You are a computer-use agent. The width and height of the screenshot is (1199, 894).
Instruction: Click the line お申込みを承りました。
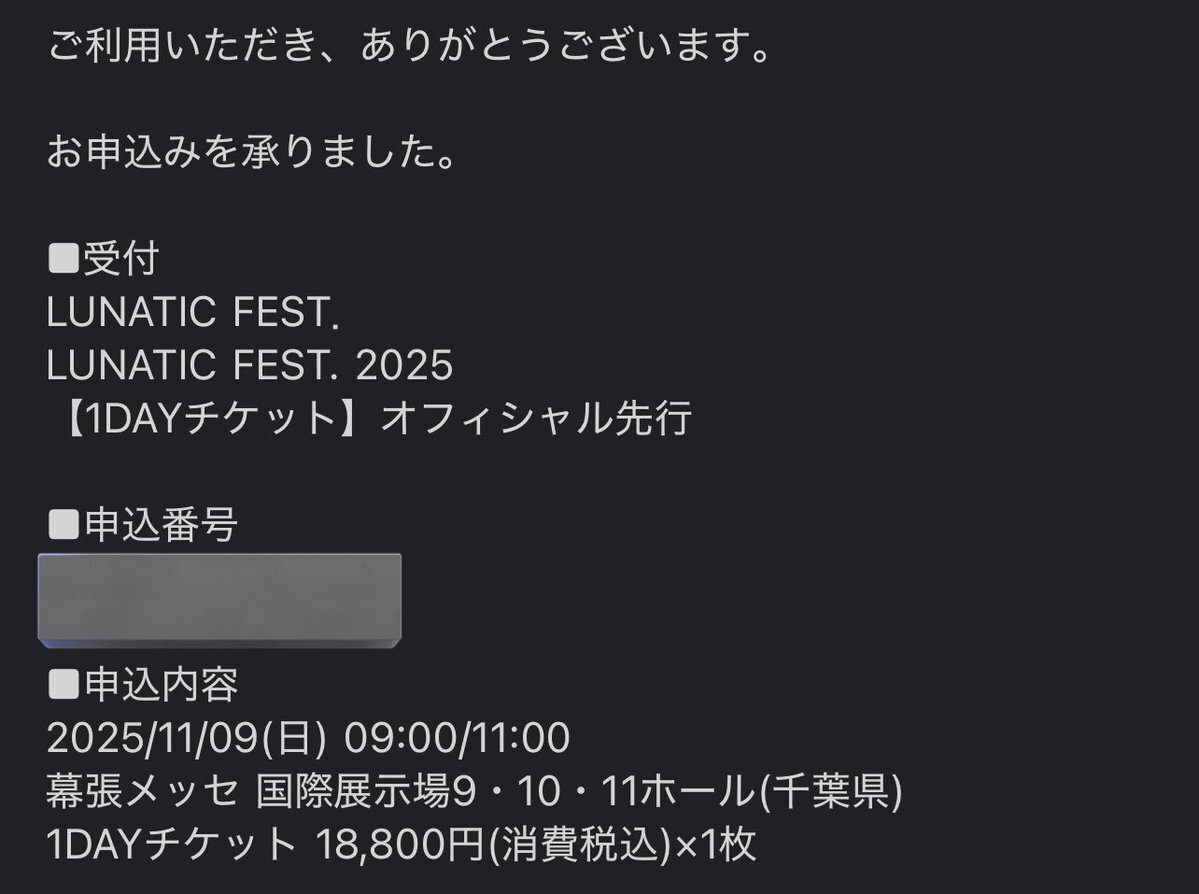[252, 151]
